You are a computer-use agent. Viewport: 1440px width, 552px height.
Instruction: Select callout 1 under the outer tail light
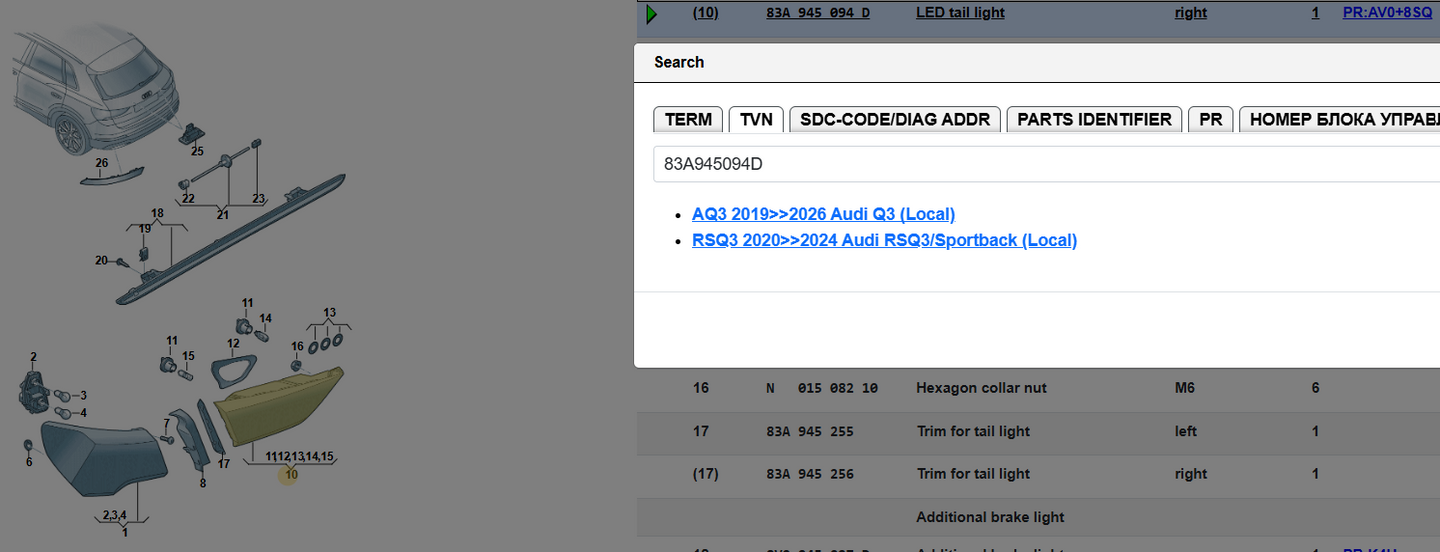coord(125,532)
